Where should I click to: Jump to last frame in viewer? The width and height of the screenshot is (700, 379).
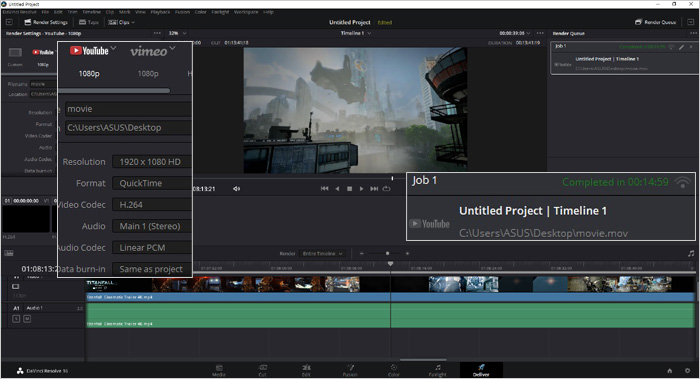[x=374, y=189]
